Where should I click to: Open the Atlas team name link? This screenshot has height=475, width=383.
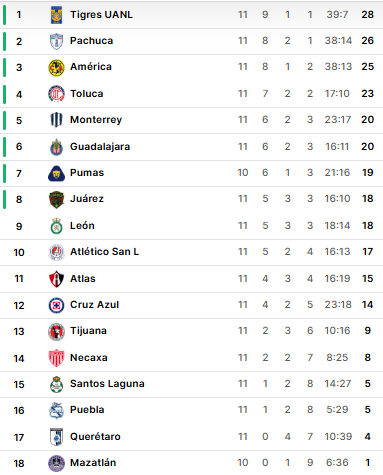click(x=83, y=279)
